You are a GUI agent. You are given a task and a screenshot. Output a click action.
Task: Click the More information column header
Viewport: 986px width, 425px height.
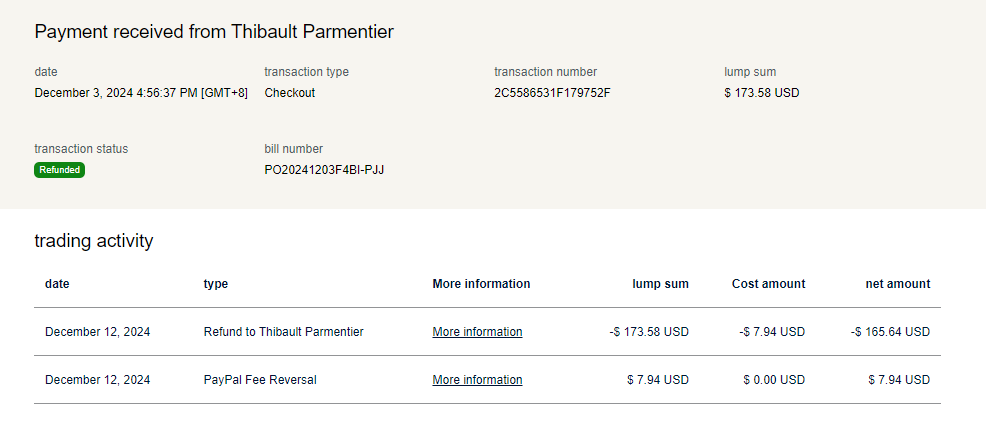click(481, 284)
